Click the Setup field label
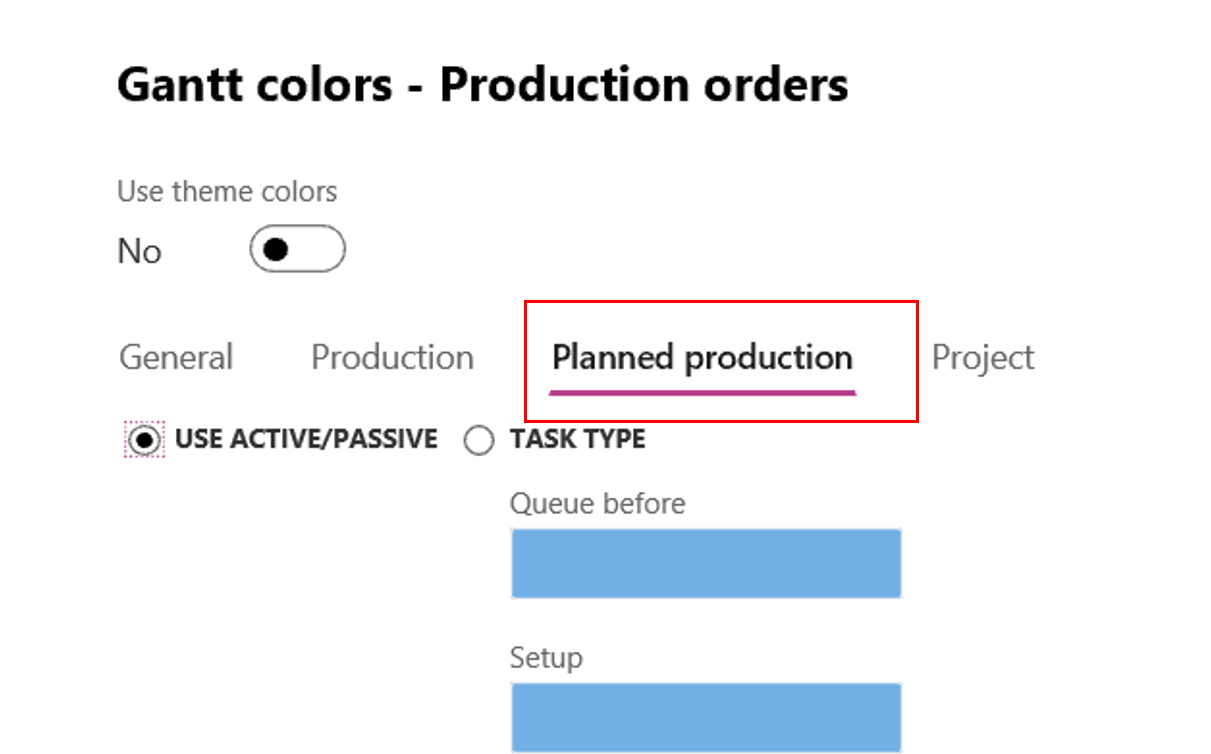1211x754 pixels. 545,657
